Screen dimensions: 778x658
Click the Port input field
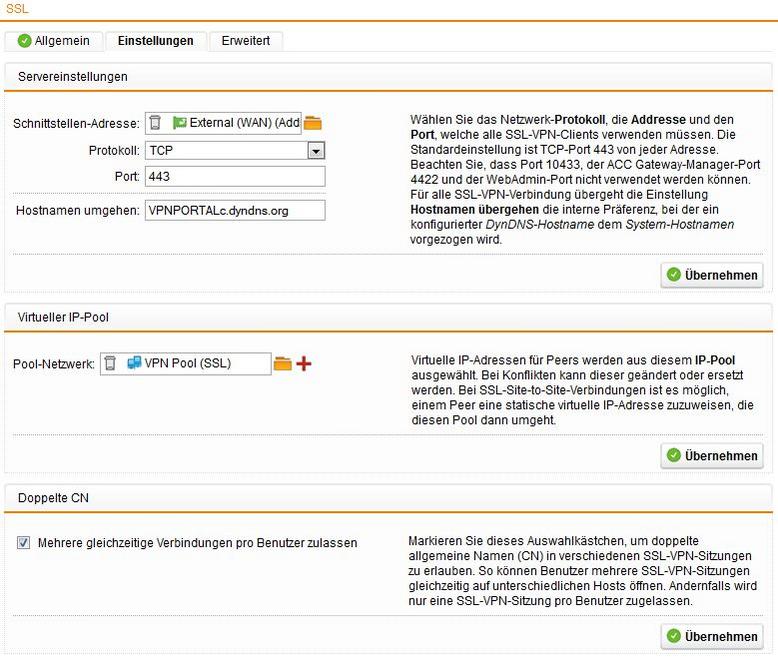(235, 176)
